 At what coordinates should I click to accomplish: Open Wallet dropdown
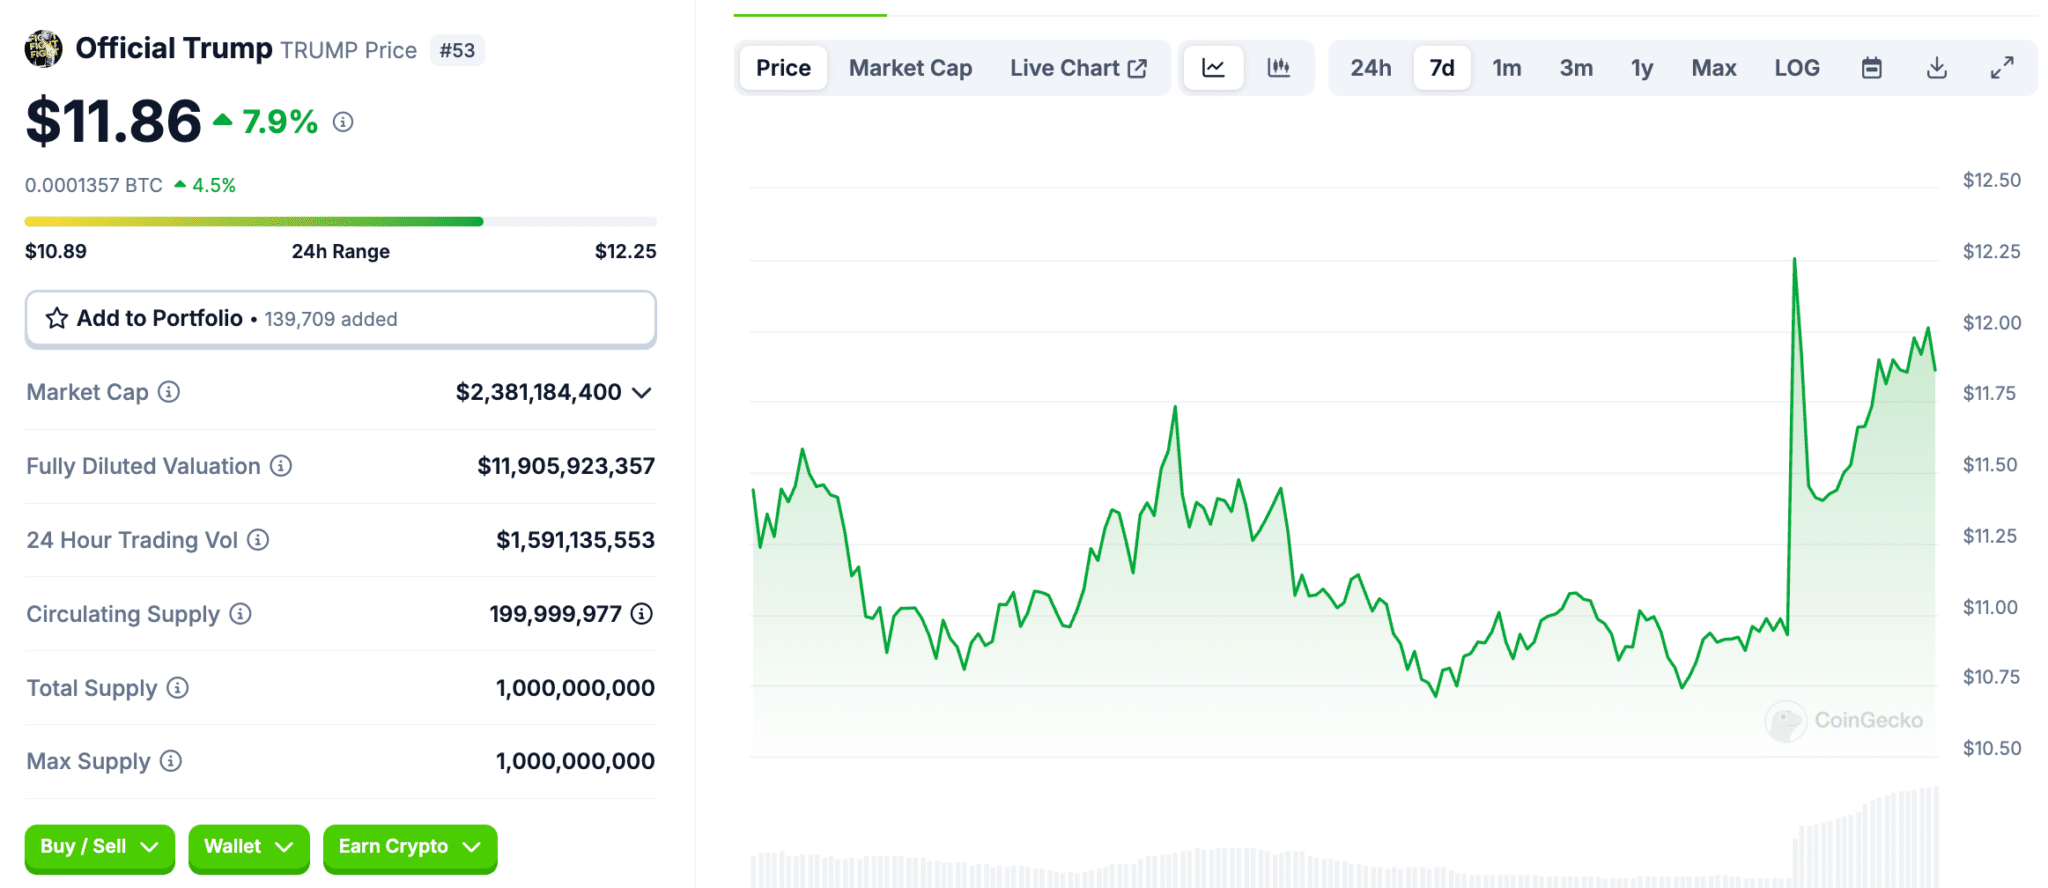(249, 847)
